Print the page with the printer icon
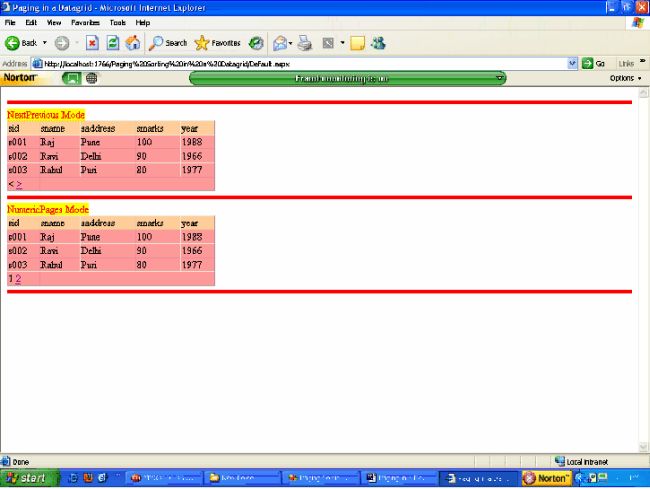This screenshot has height=489, width=650. [x=305, y=43]
